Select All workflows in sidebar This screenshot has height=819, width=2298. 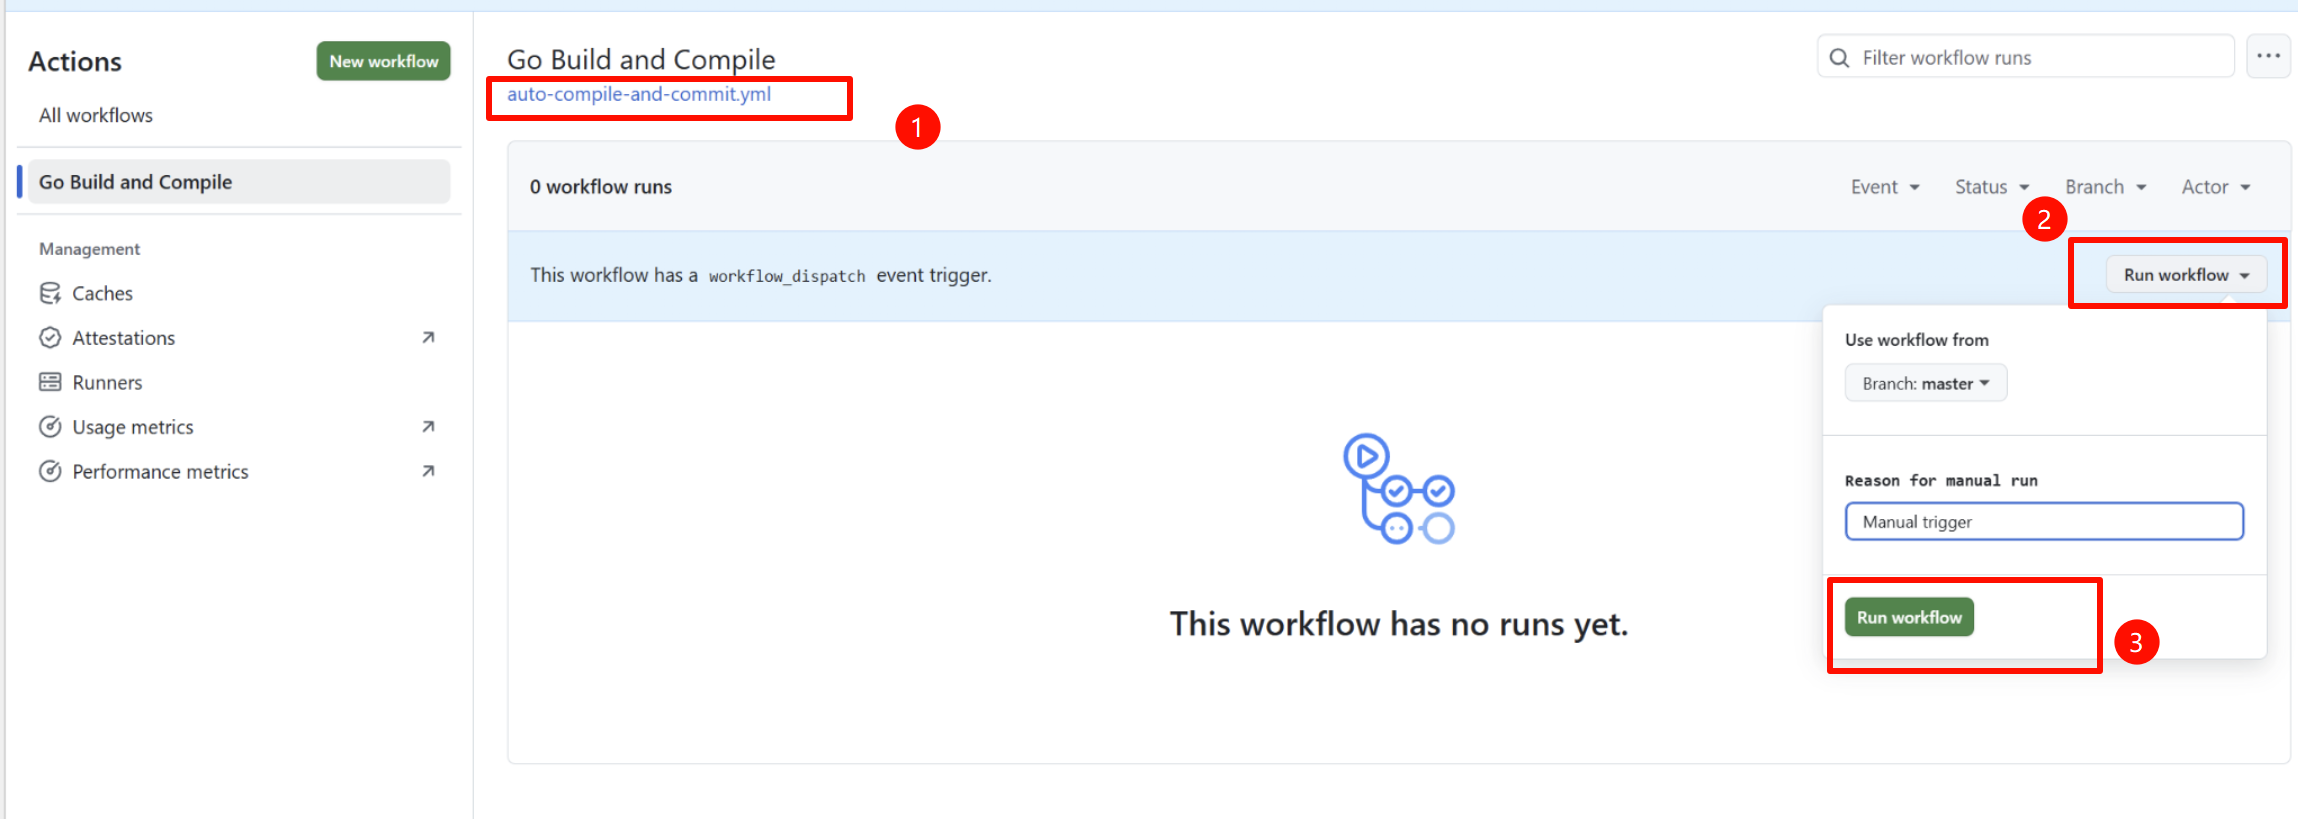point(96,115)
